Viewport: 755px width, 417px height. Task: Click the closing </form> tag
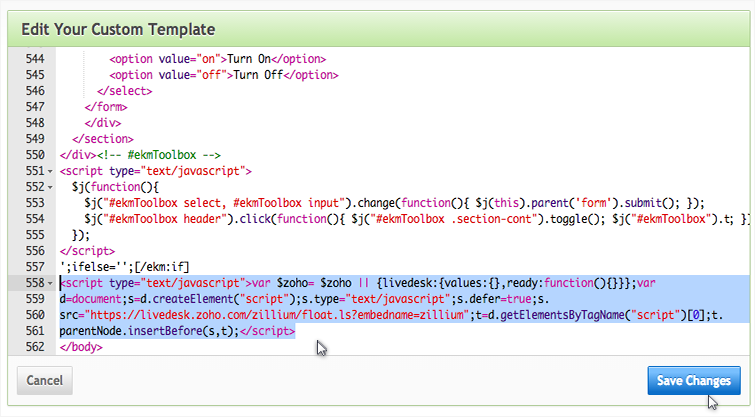point(106,106)
